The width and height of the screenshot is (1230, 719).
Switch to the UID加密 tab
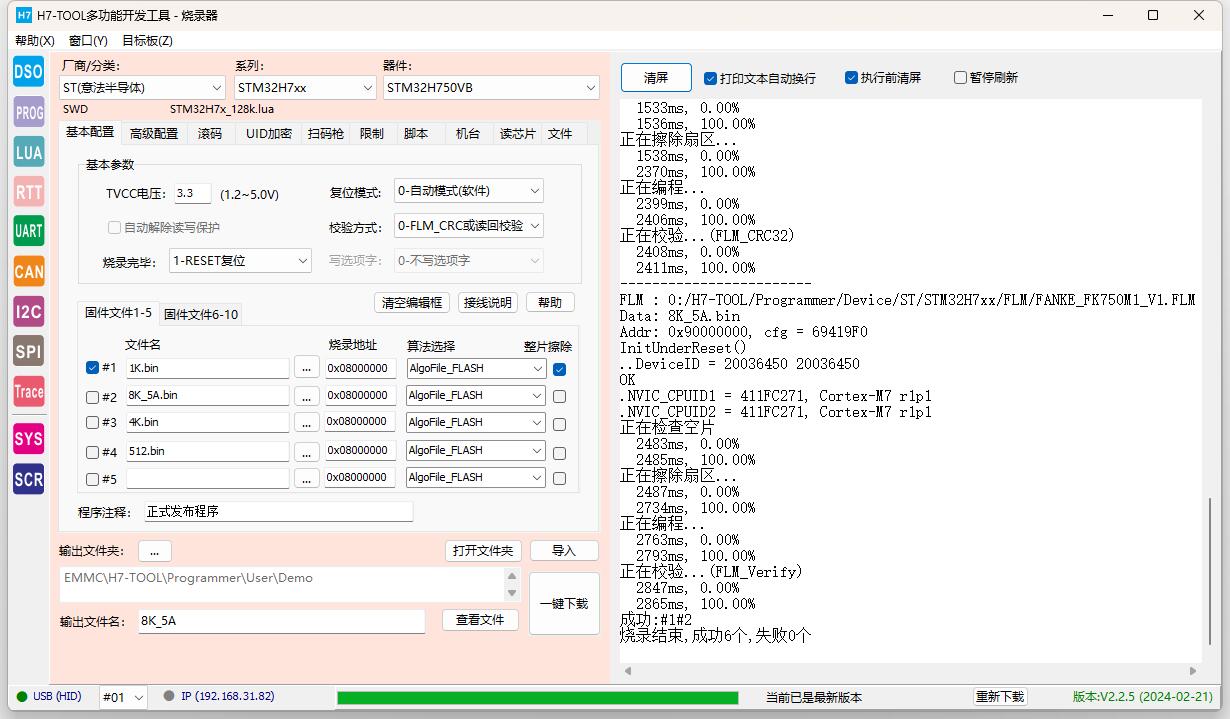(269, 134)
